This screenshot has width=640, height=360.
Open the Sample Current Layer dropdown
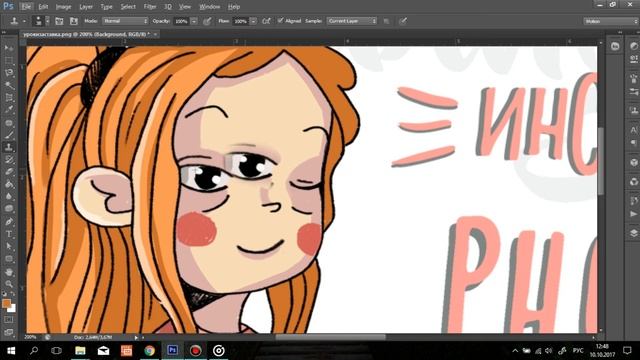351,21
